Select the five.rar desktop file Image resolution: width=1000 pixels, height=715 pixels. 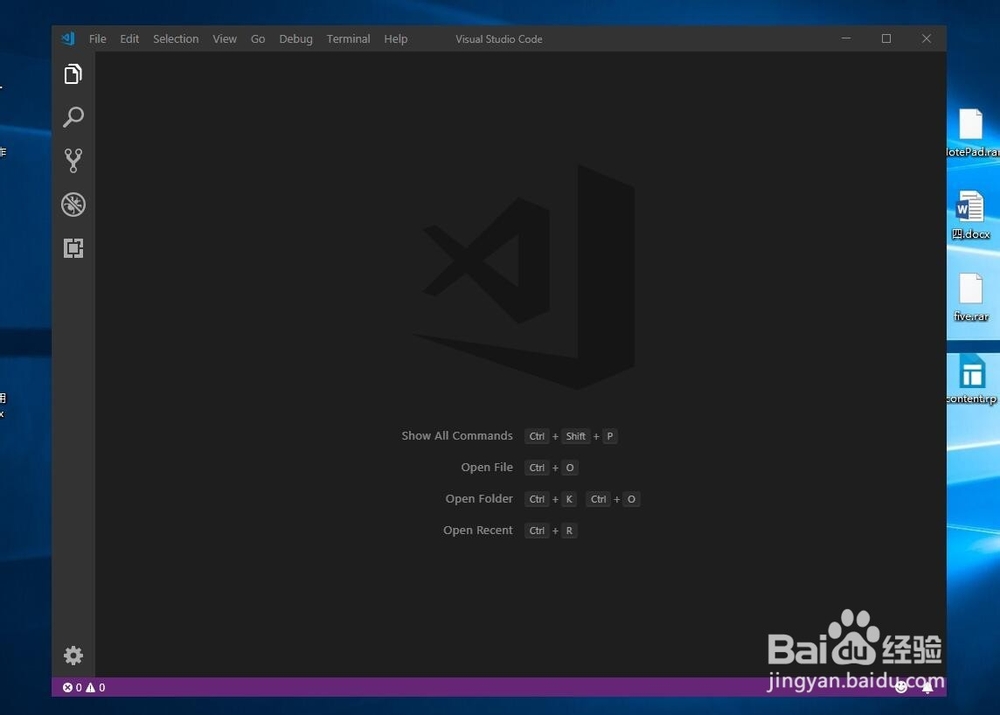click(x=971, y=298)
